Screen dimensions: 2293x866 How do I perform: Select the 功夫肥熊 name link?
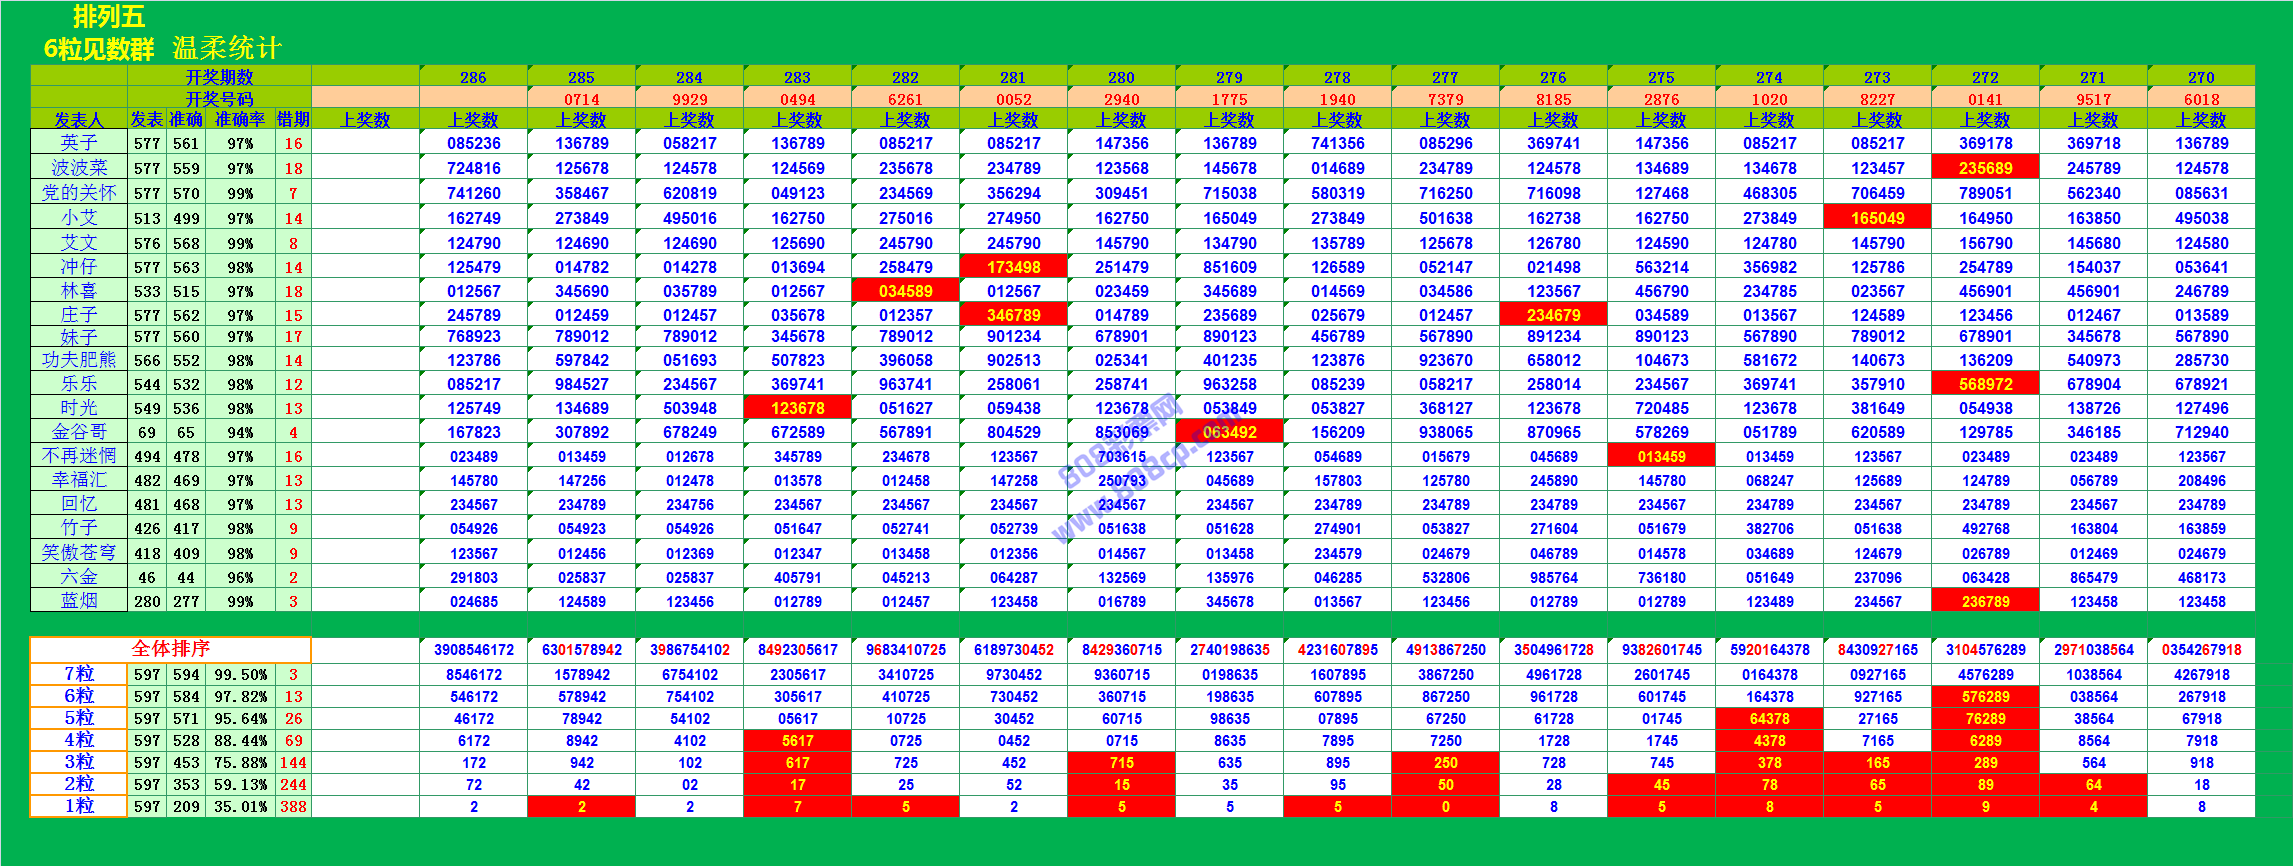coord(79,360)
